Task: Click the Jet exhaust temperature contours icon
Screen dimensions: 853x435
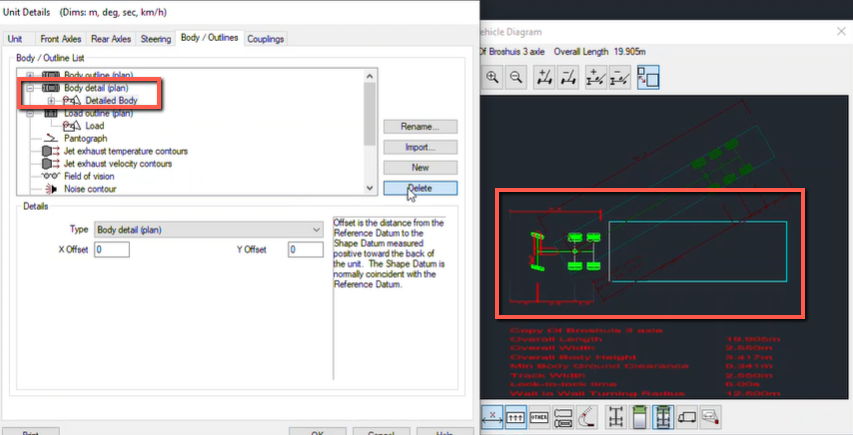Action: [x=51, y=151]
